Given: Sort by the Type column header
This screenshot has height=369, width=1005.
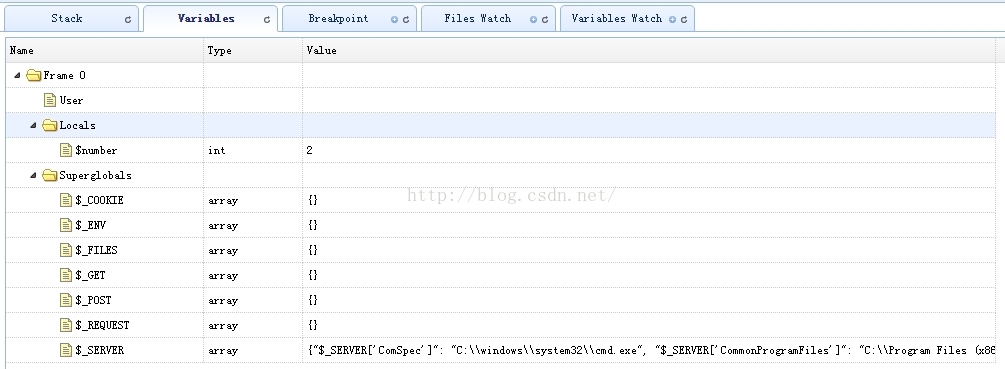Looking at the screenshot, I should [x=253, y=50].
